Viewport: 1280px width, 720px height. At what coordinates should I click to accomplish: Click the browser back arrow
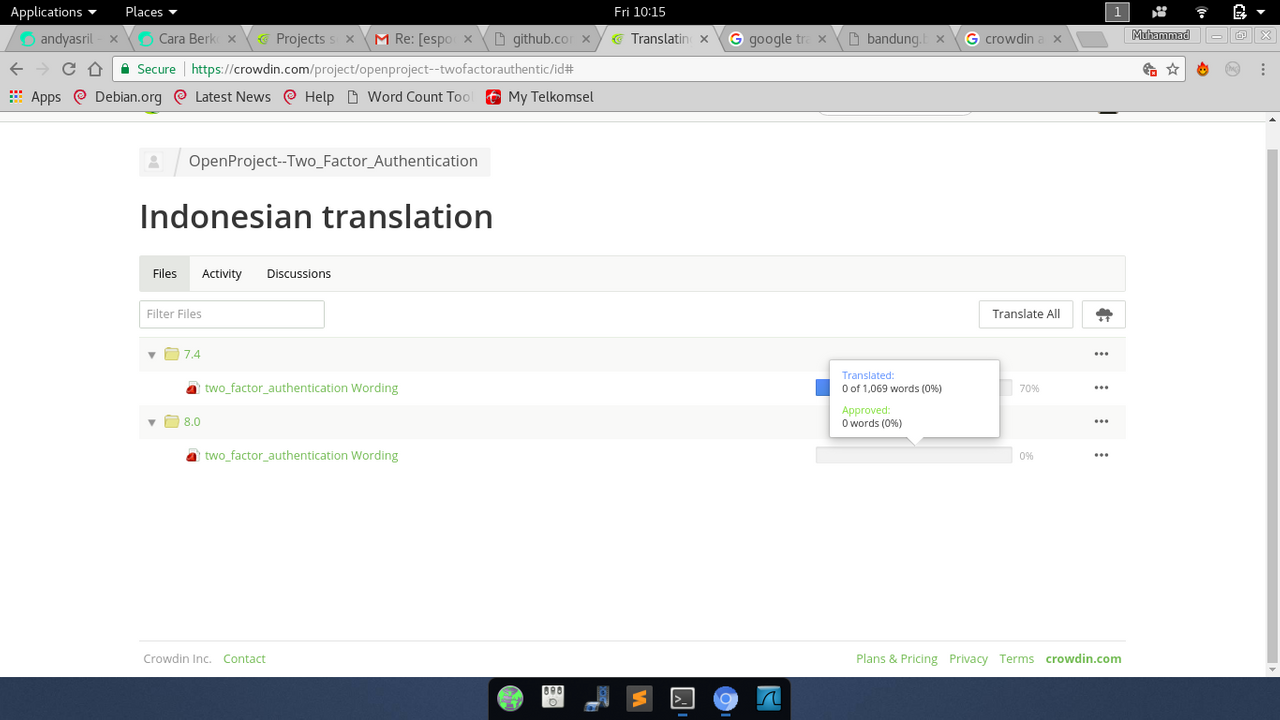click(16, 69)
